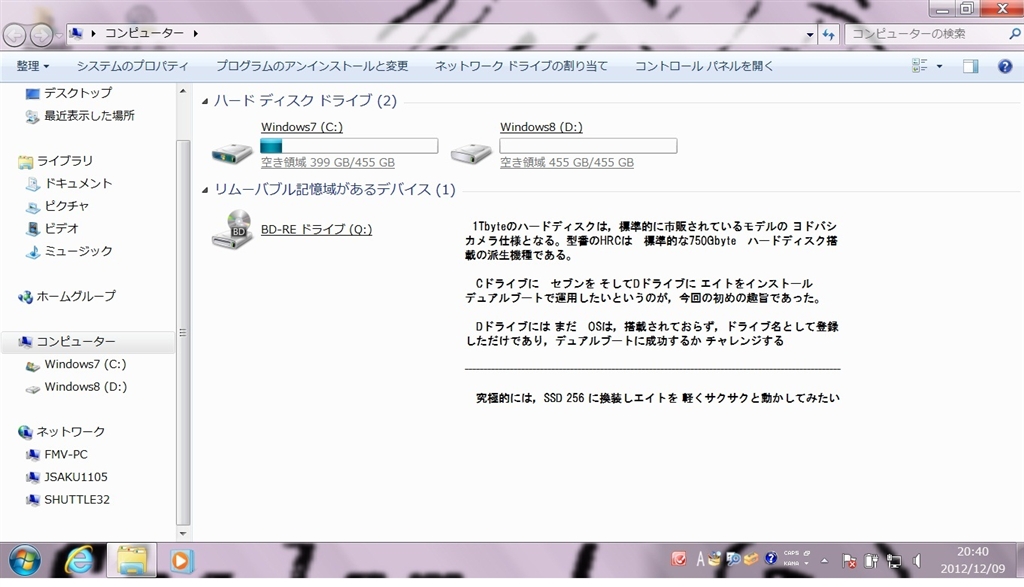The image size is (1024, 587).
Task: Click the navigation pane scroll down arrow
Action: click(x=183, y=533)
